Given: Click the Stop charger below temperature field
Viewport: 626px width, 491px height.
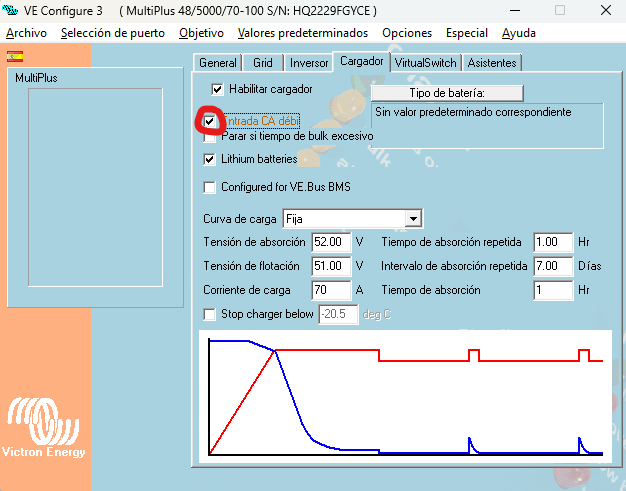Looking at the screenshot, I should pos(338,314).
